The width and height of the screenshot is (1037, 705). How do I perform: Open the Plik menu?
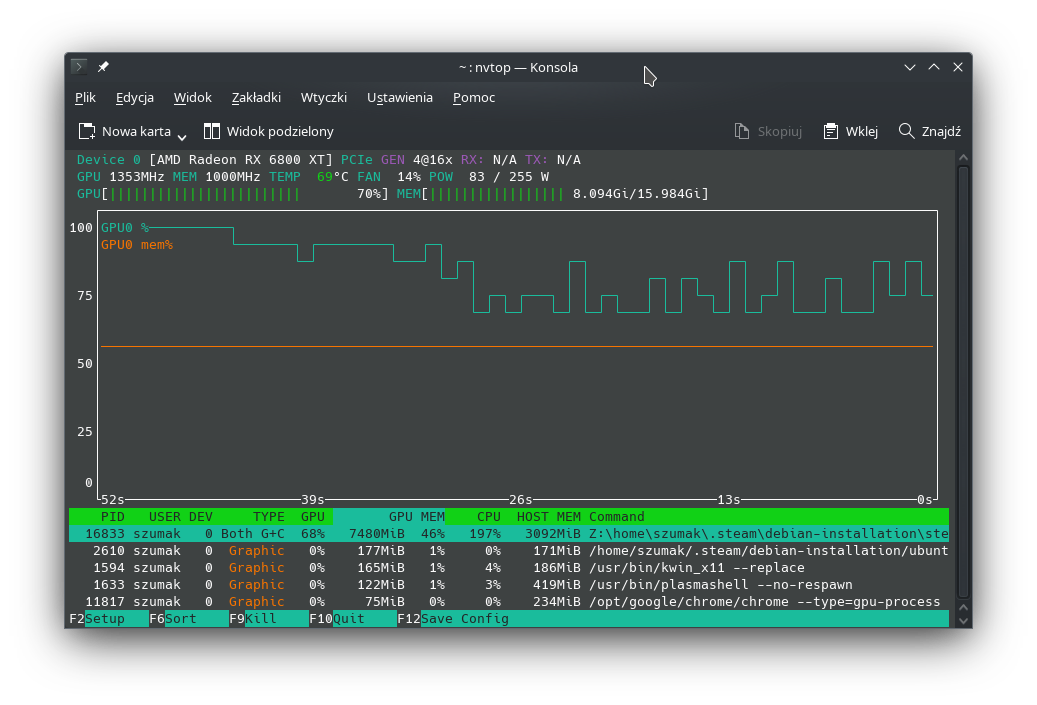(85, 97)
